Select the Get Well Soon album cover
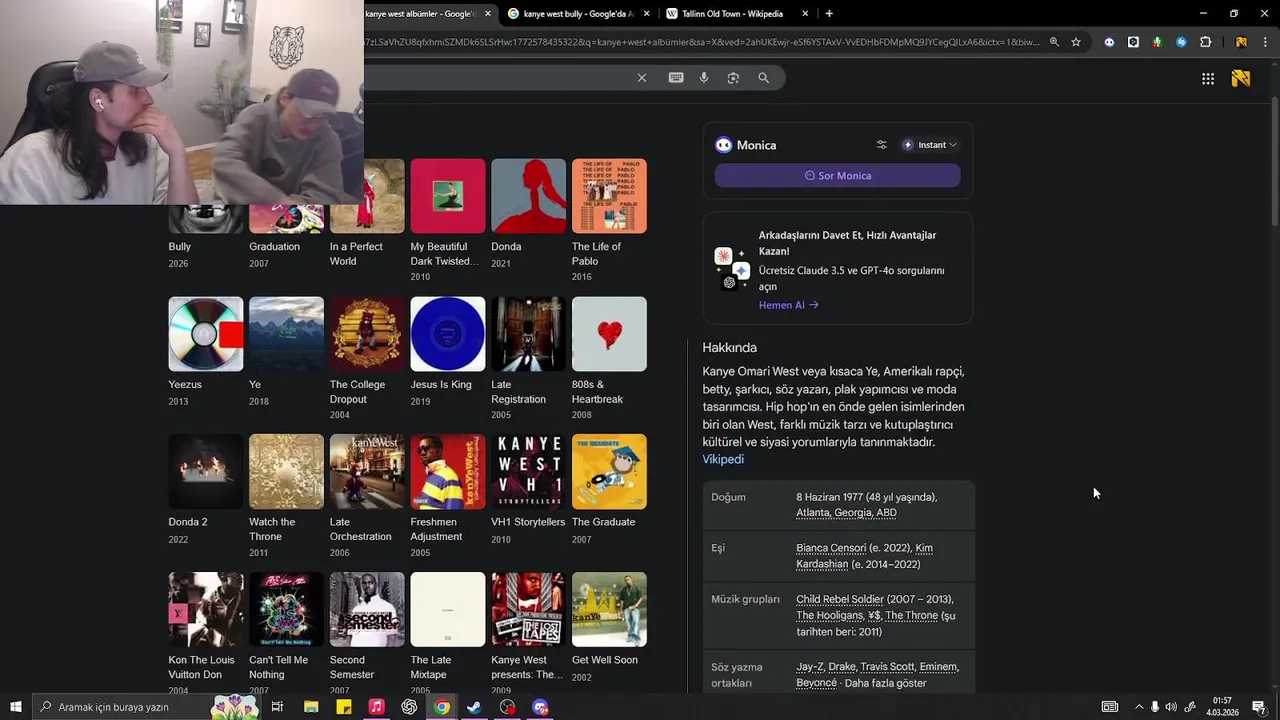This screenshot has width=1280, height=720. click(x=609, y=610)
